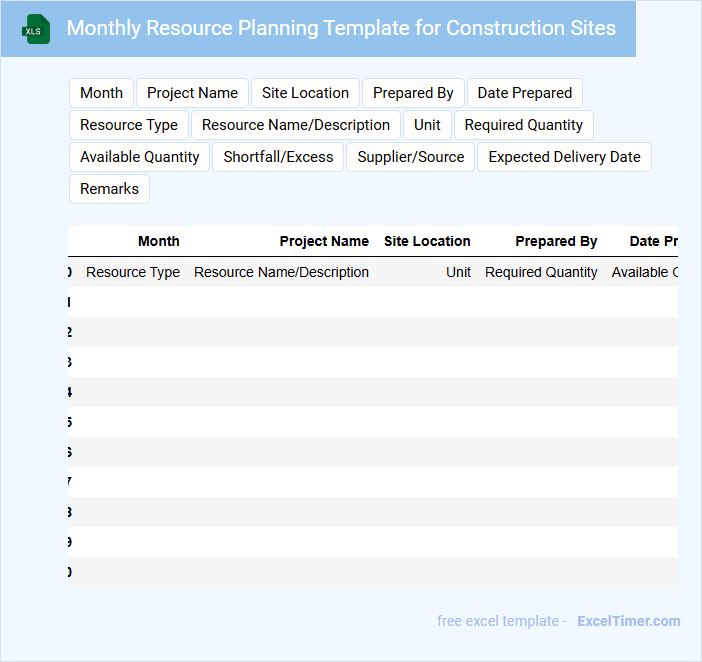Click the Required Quantity cell in table
Screen dimensions: 702x662
541,272
